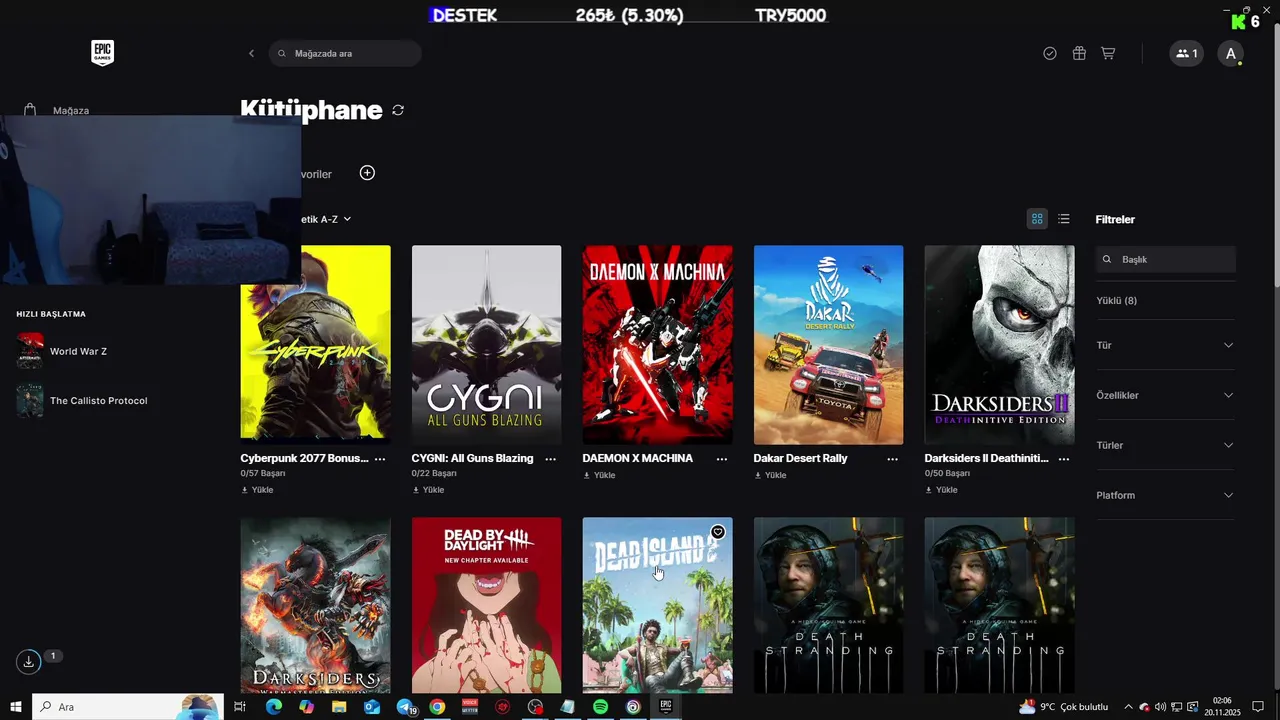Refresh the Kütüphane library
This screenshot has height=720, width=1280.
[398, 110]
